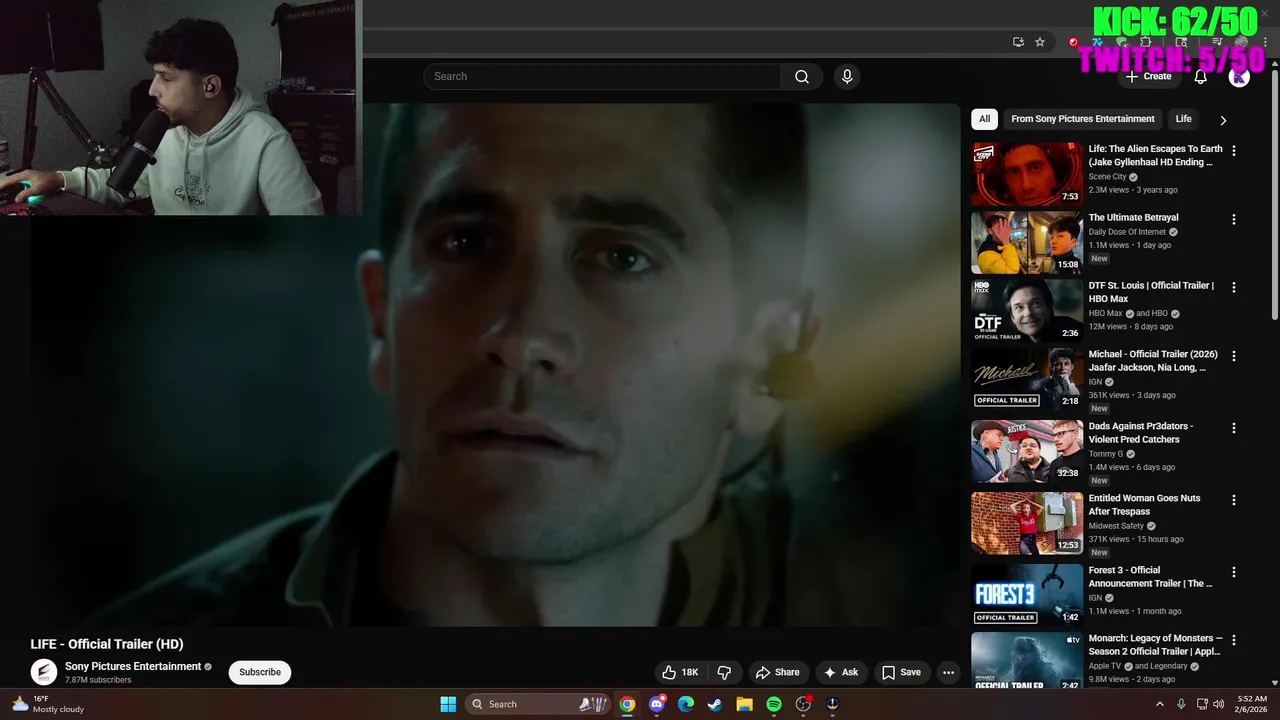Open File Explorer from the taskbar
Image resolution: width=1280 pixels, height=720 pixels.
pos(744,704)
